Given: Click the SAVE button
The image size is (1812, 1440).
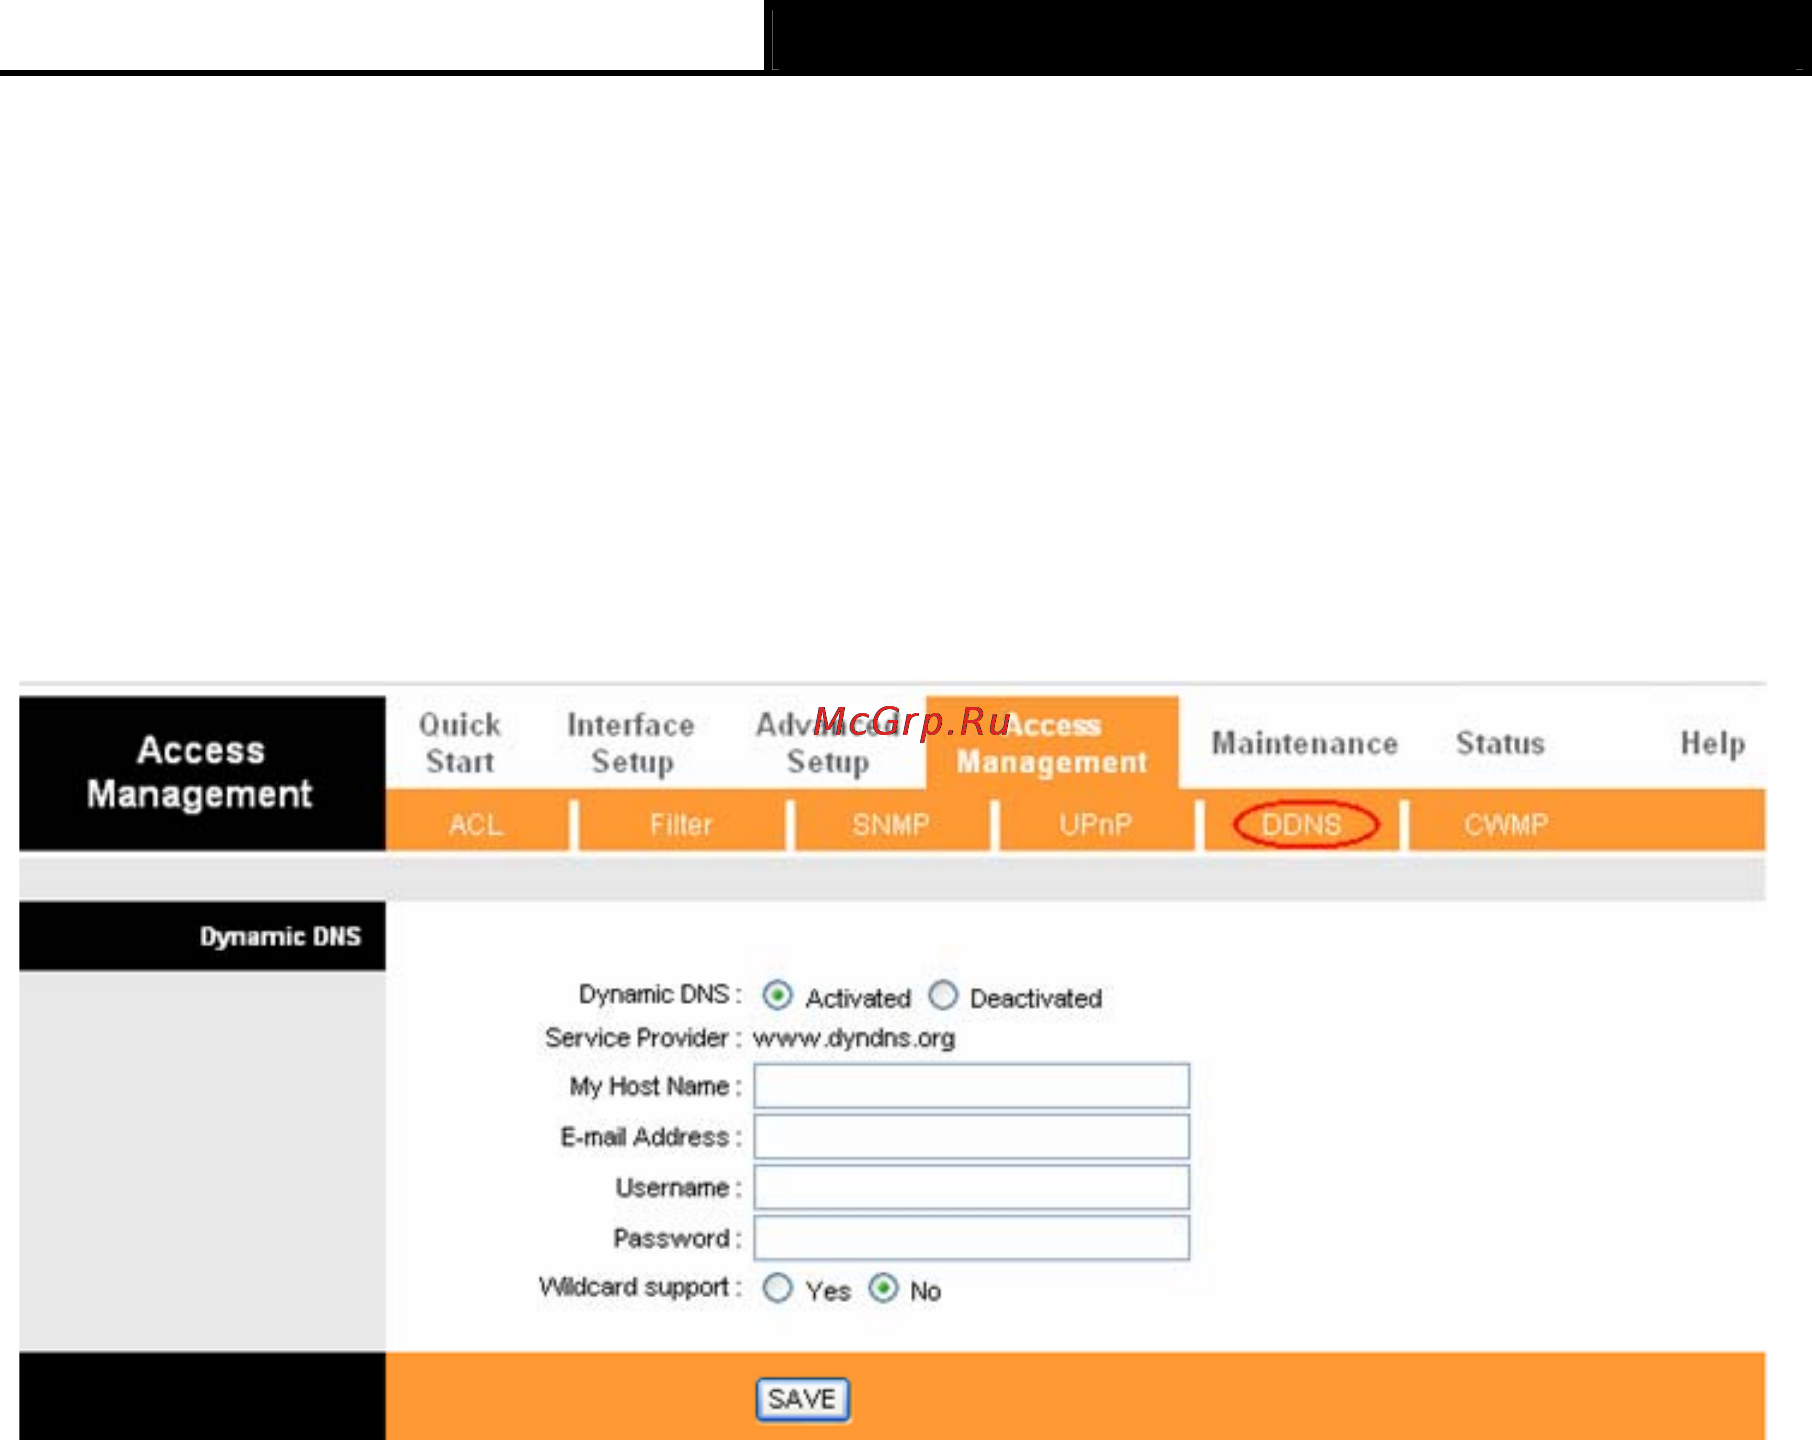Looking at the screenshot, I should (x=803, y=1399).
